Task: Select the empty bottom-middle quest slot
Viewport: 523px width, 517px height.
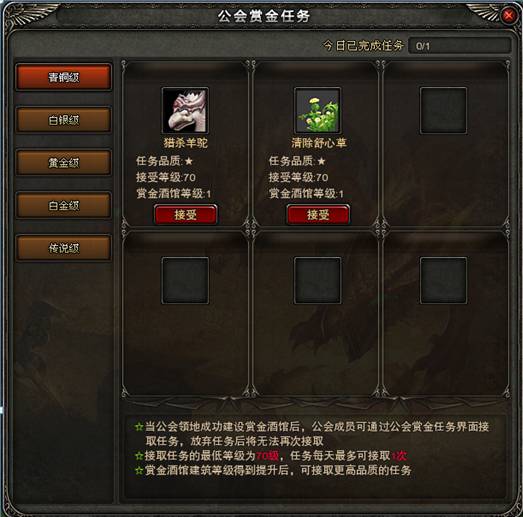Action: pos(318,280)
